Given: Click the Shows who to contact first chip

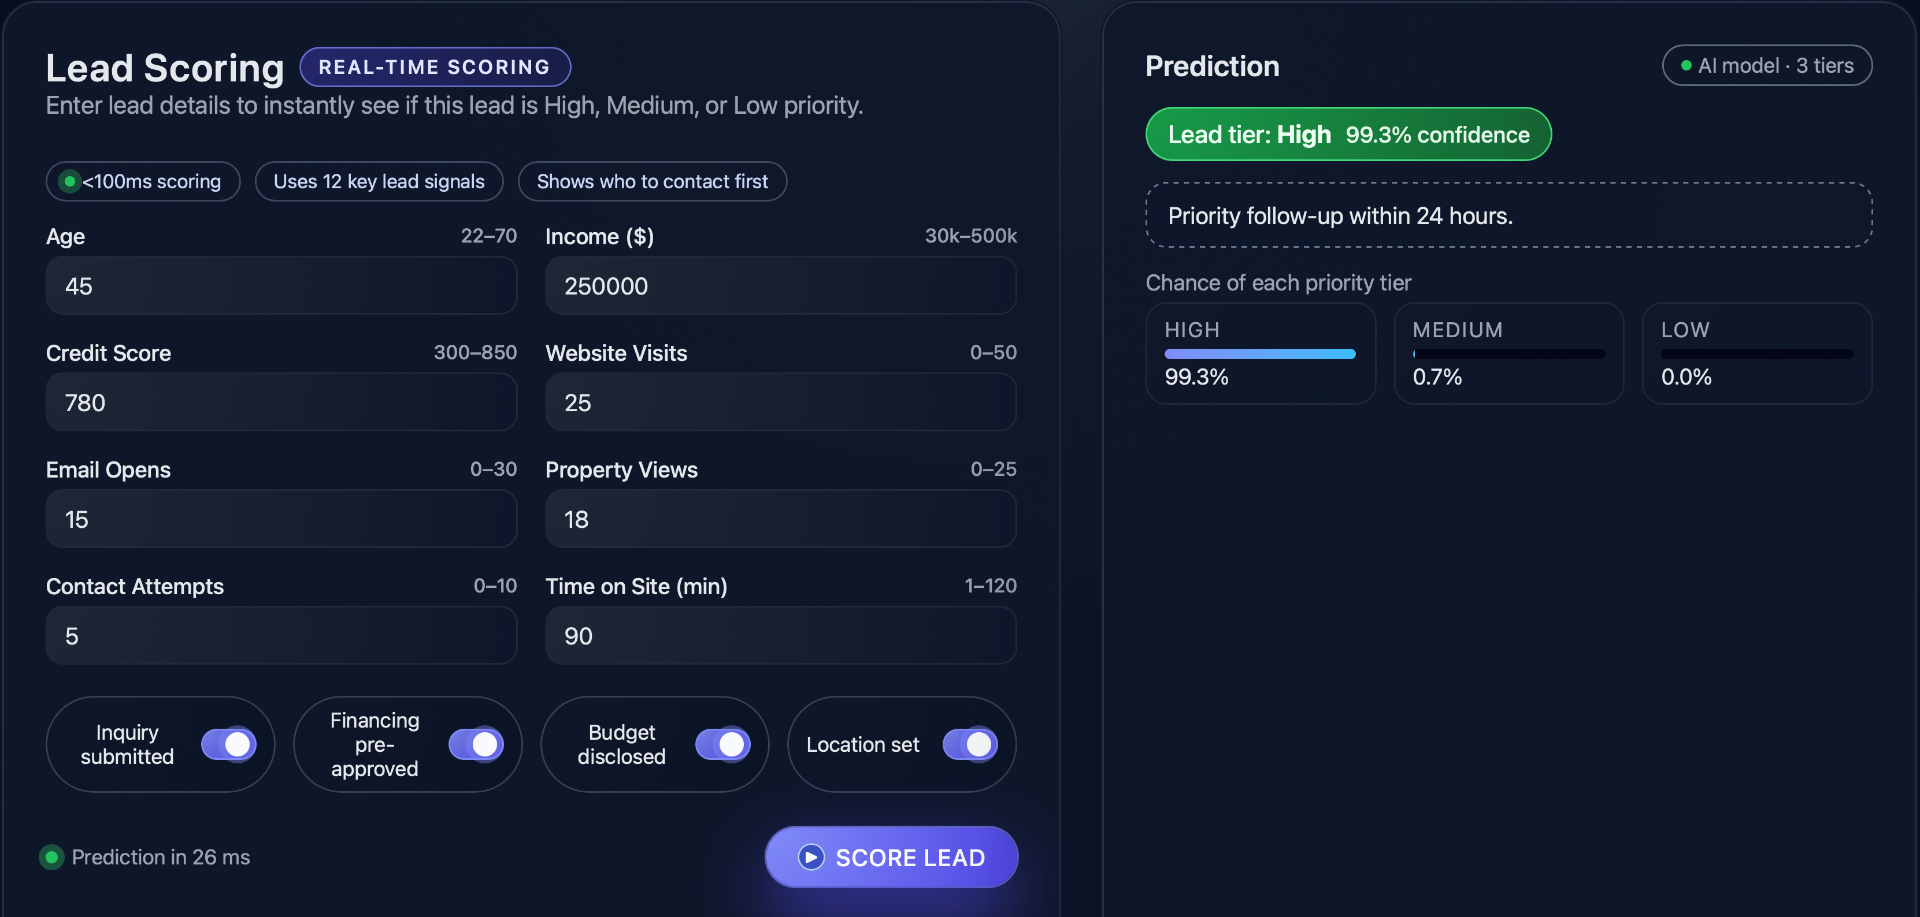Looking at the screenshot, I should pos(652,181).
